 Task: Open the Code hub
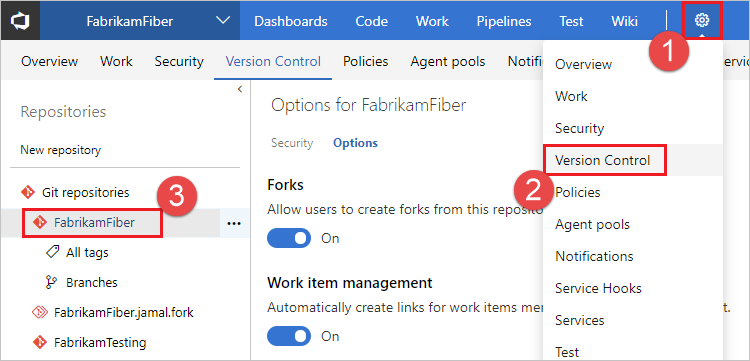[x=372, y=22]
